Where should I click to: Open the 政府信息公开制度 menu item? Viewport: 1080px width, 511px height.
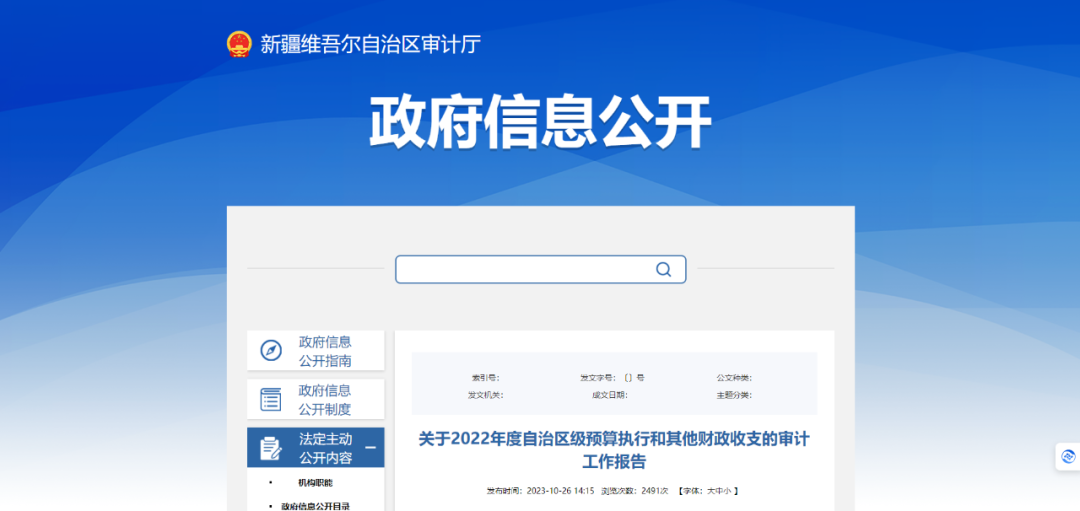pos(315,399)
